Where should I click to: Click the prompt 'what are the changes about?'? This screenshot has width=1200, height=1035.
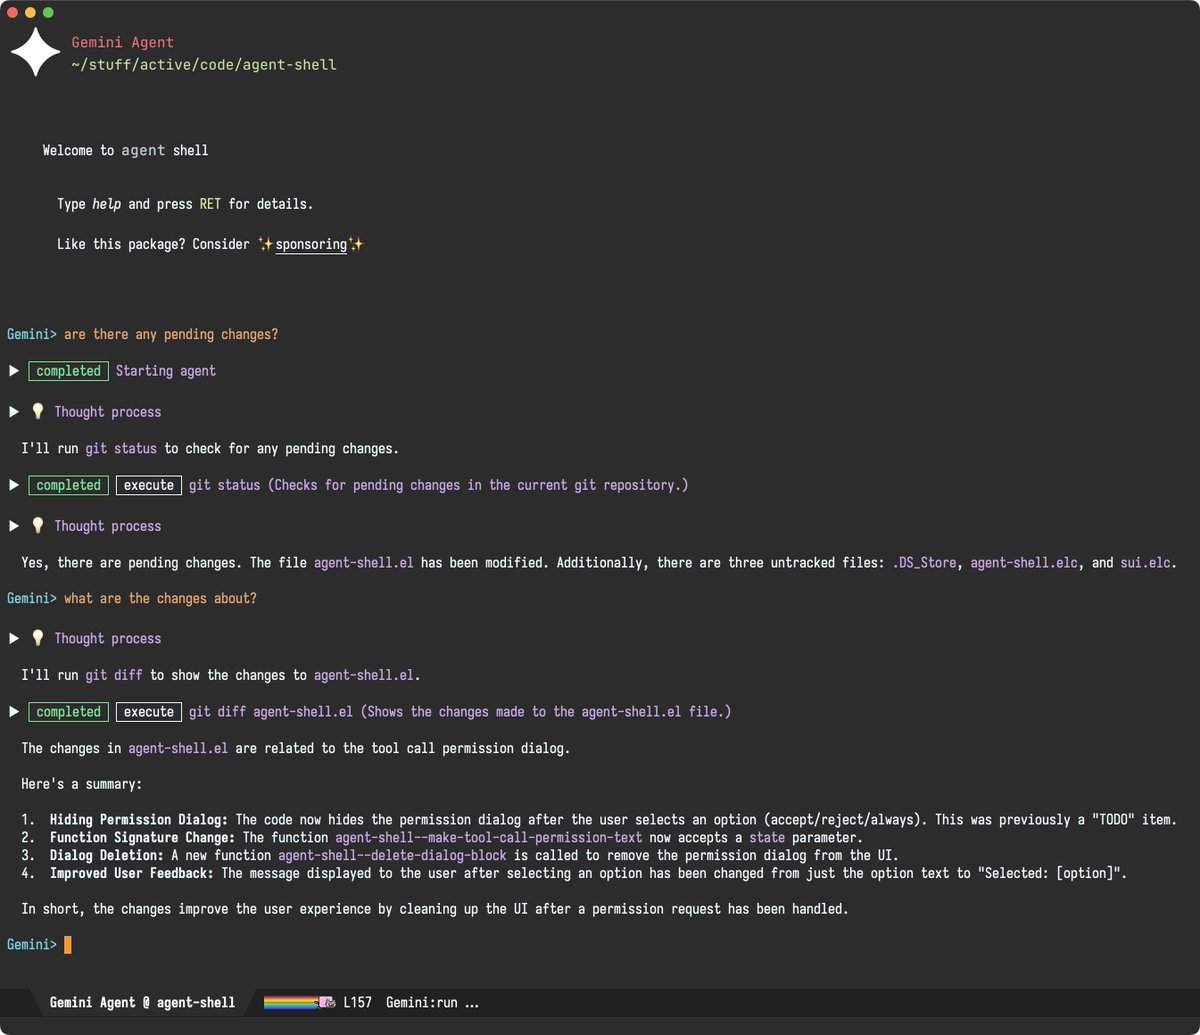(160, 598)
